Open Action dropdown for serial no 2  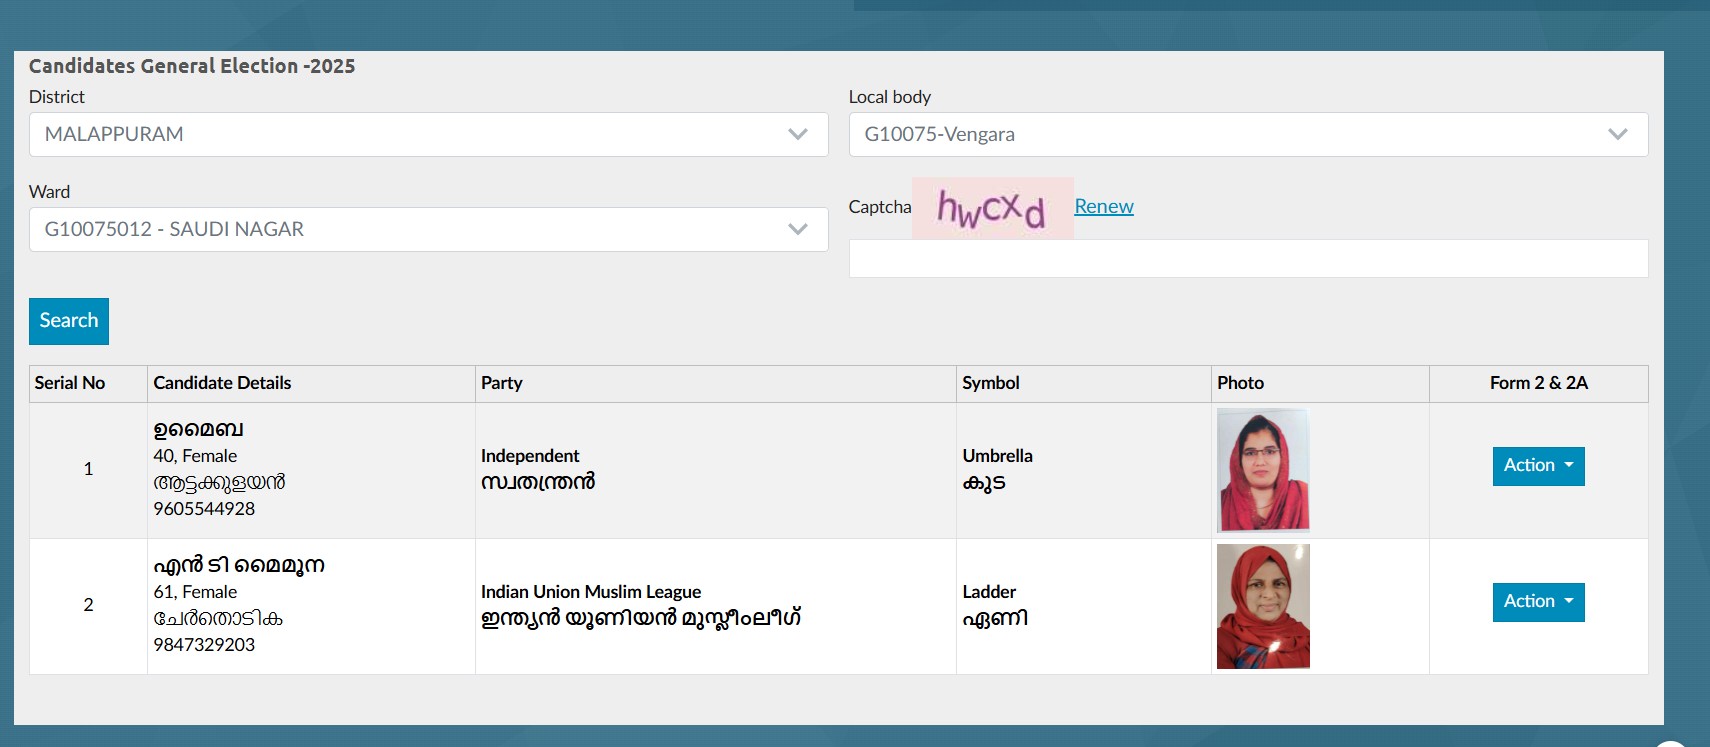[1537, 602]
